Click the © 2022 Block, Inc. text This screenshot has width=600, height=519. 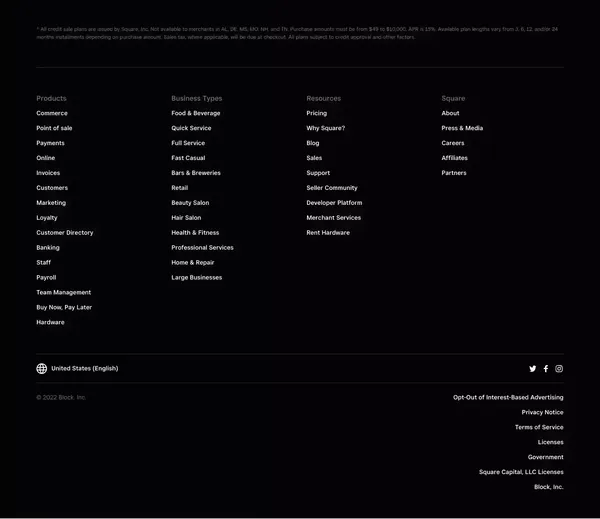[61, 398]
